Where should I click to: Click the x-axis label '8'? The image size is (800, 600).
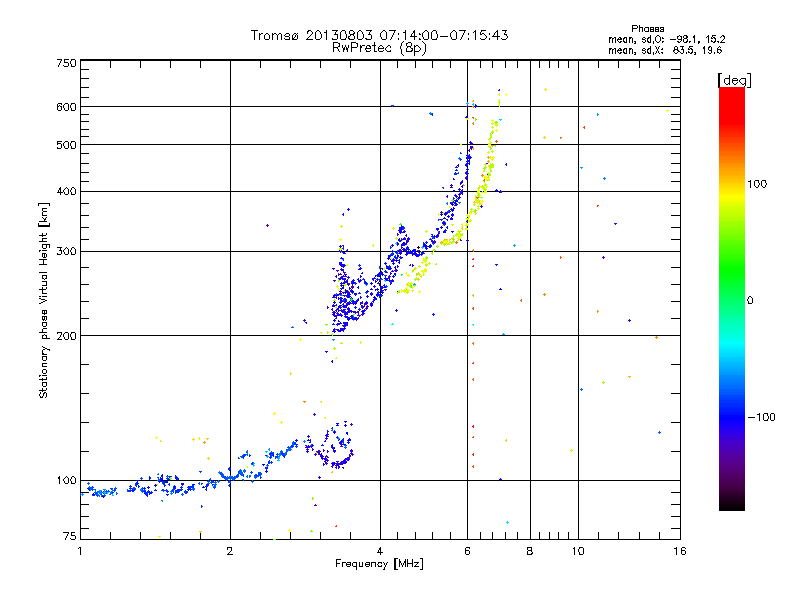coord(530,551)
